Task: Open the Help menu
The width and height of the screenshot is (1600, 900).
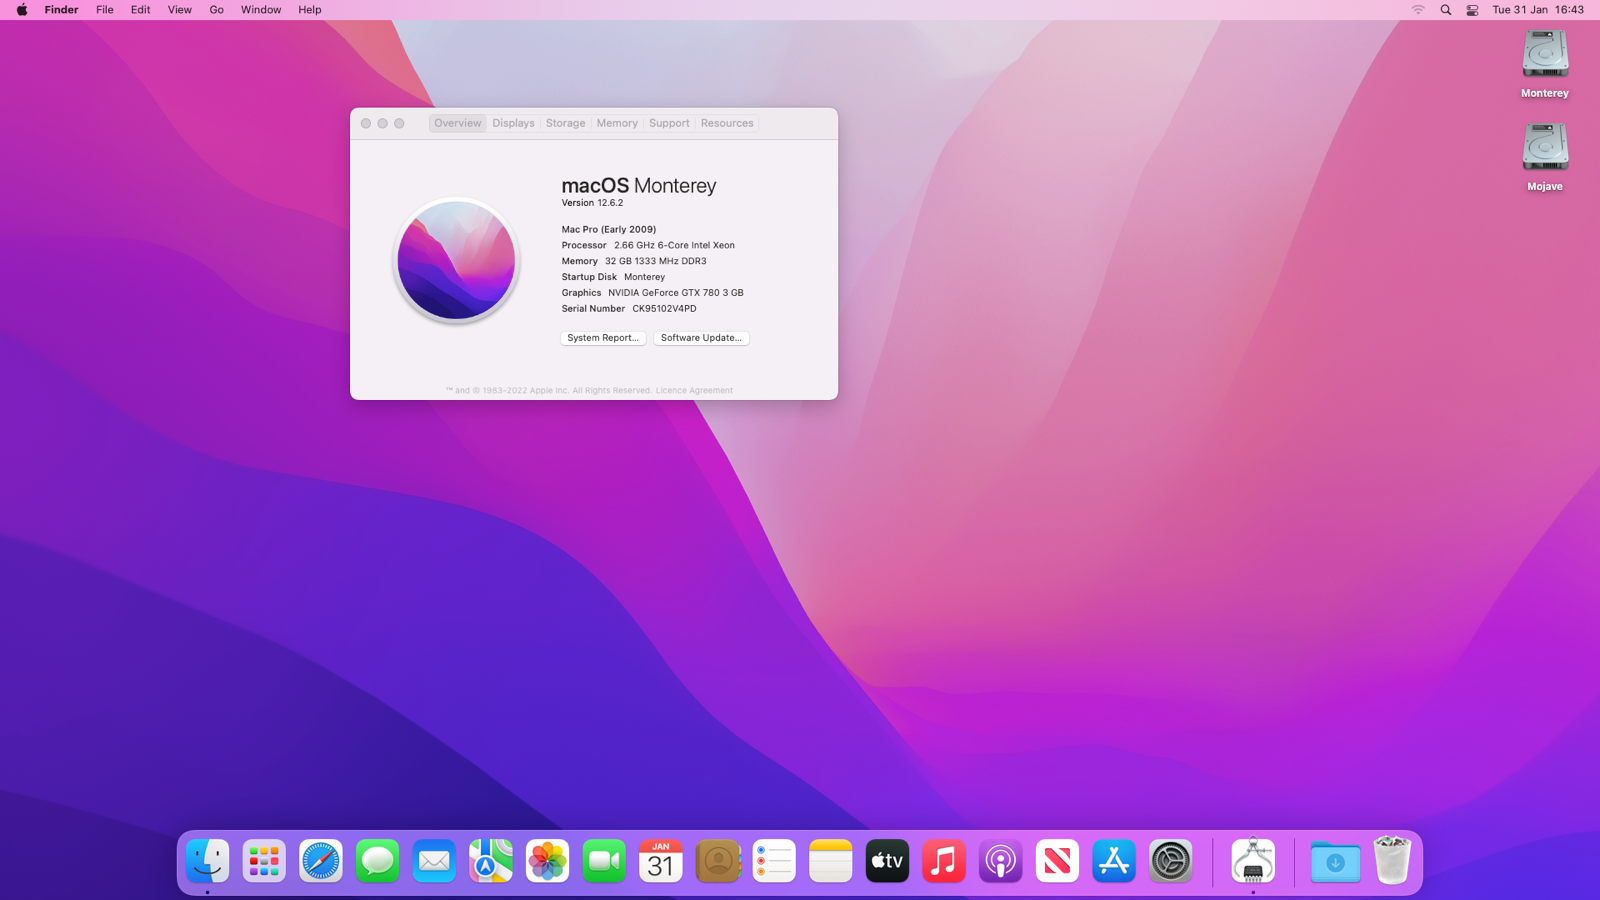Action: coord(310,10)
